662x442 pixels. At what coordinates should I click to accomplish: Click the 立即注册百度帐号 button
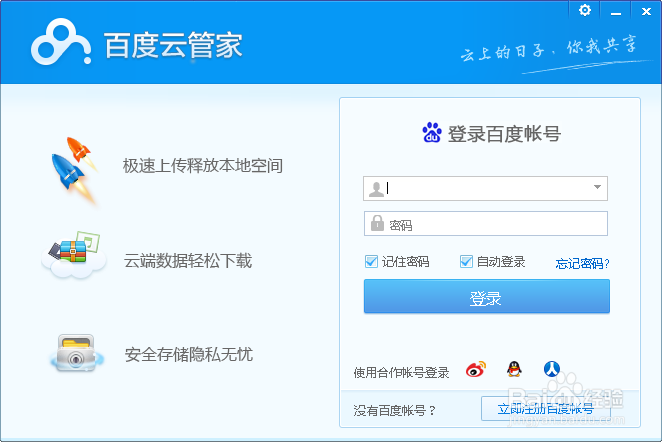(545, 409)
